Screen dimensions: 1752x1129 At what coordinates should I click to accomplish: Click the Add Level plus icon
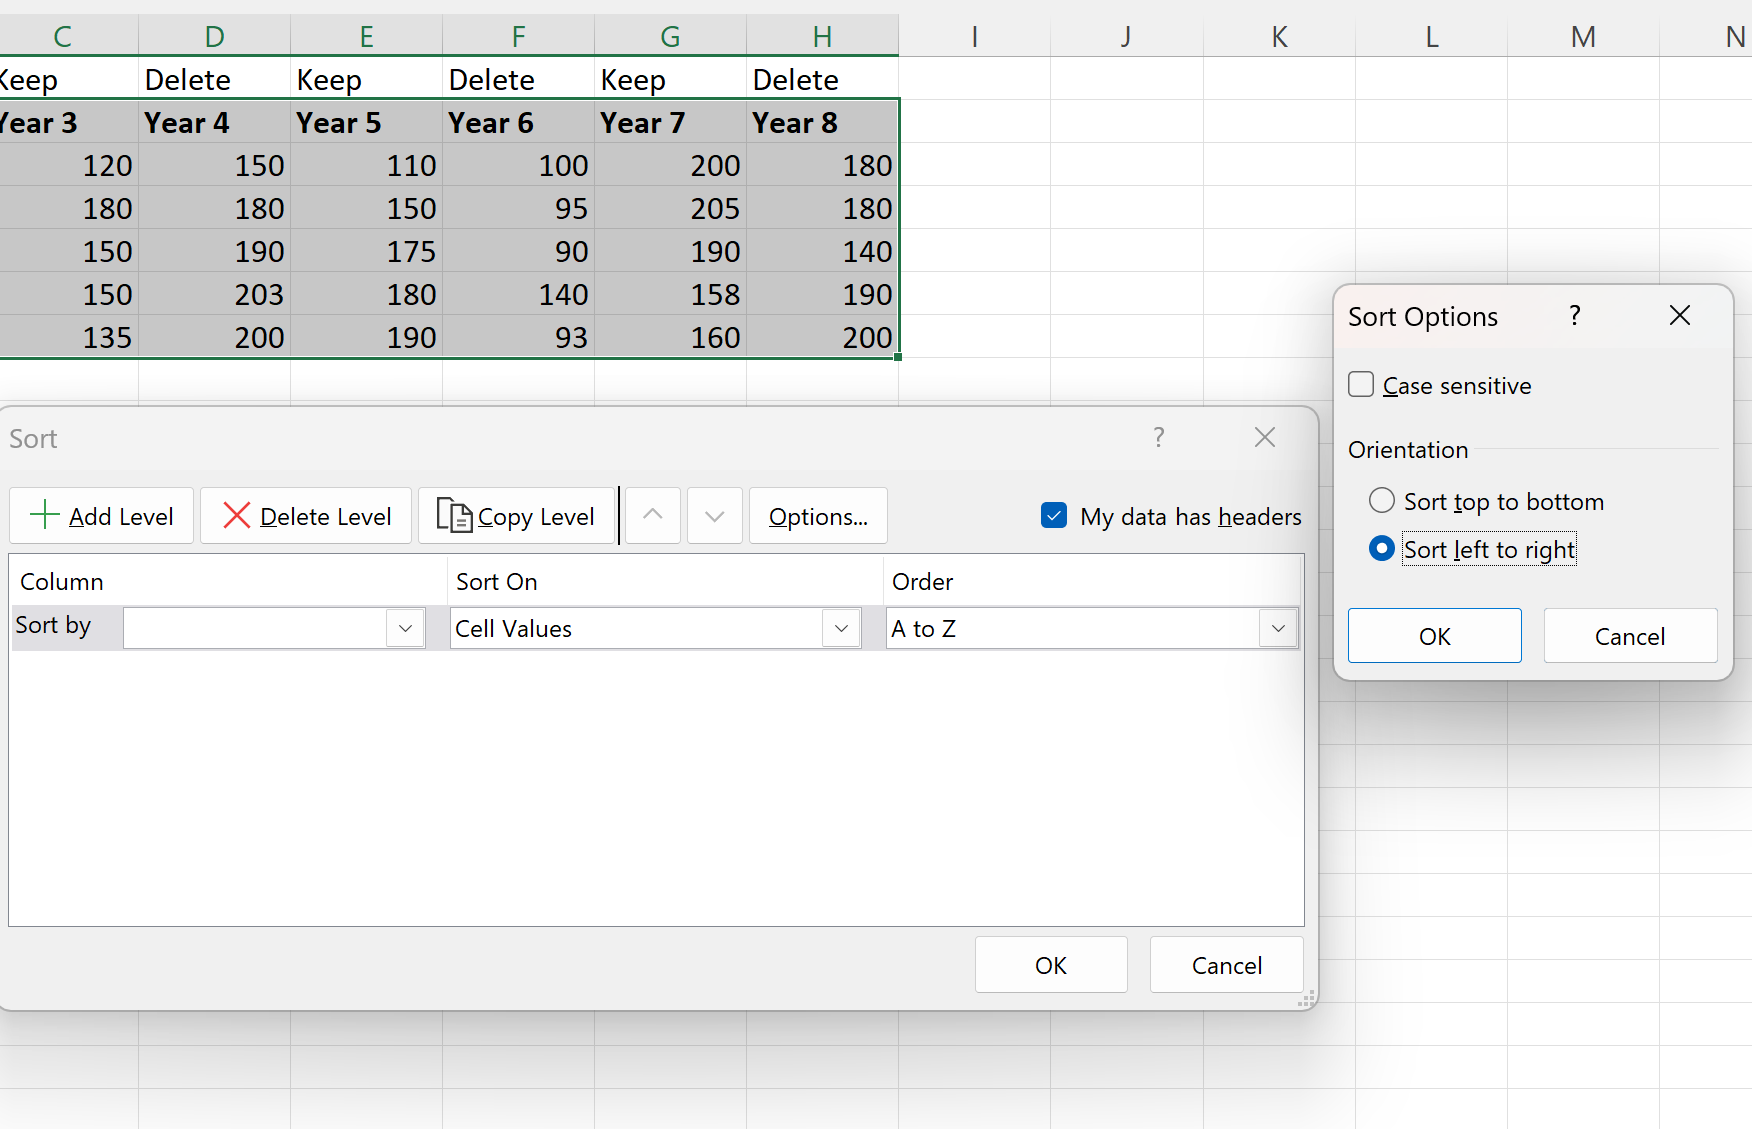pos(44,515)
